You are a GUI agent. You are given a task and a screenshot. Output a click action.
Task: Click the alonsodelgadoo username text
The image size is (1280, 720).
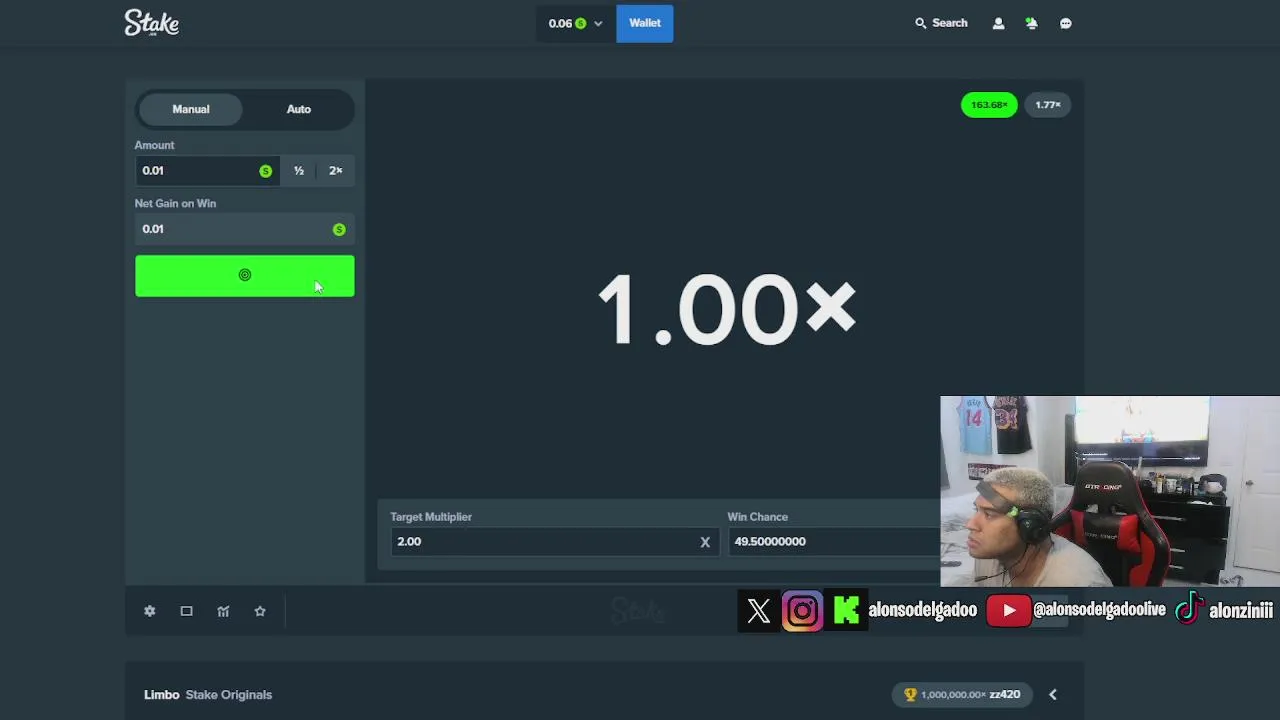923,610
